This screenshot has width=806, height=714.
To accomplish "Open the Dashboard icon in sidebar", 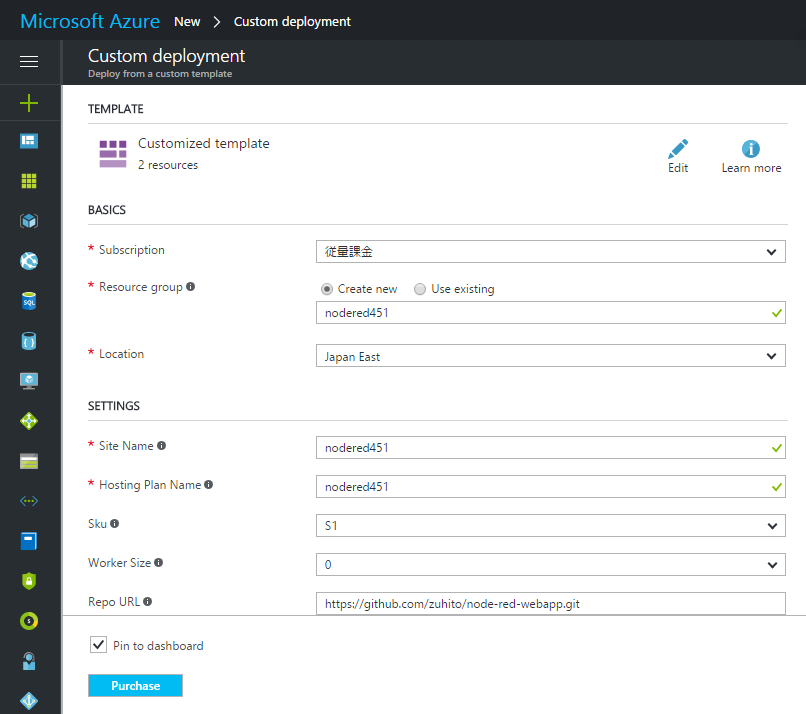I will (29, 140).
